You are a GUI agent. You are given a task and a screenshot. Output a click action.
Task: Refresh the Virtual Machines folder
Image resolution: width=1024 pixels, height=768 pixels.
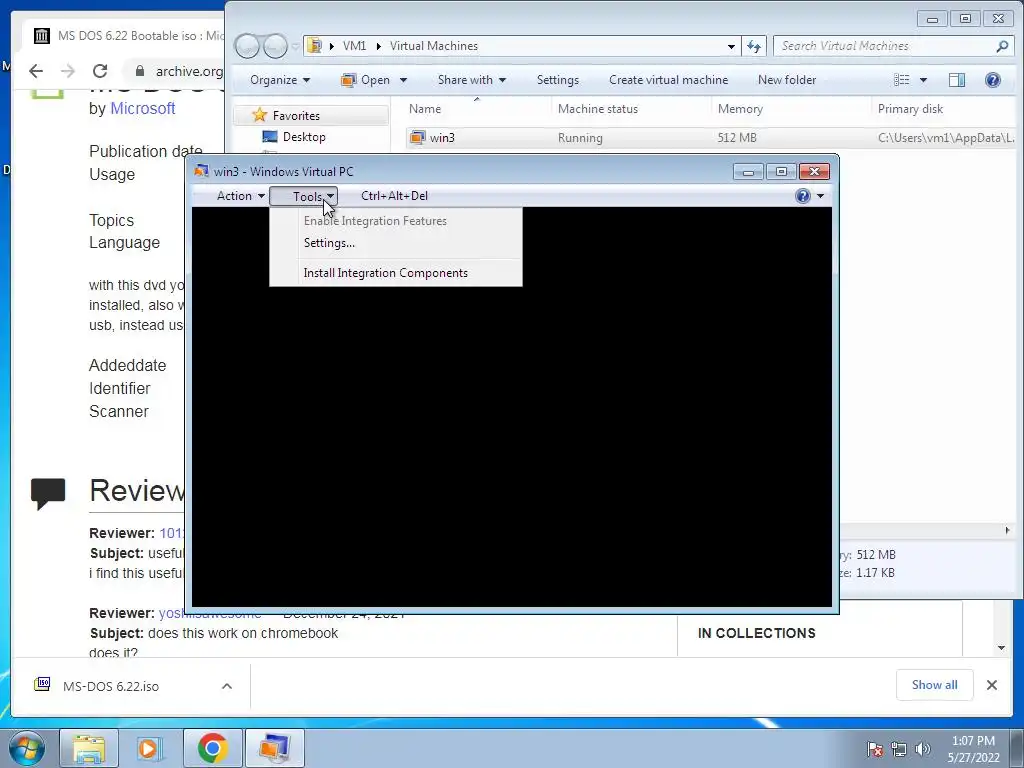point(754,46)
